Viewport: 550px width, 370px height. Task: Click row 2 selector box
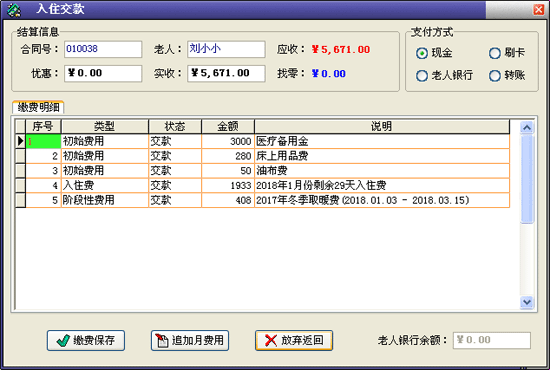tap(20, 156)
